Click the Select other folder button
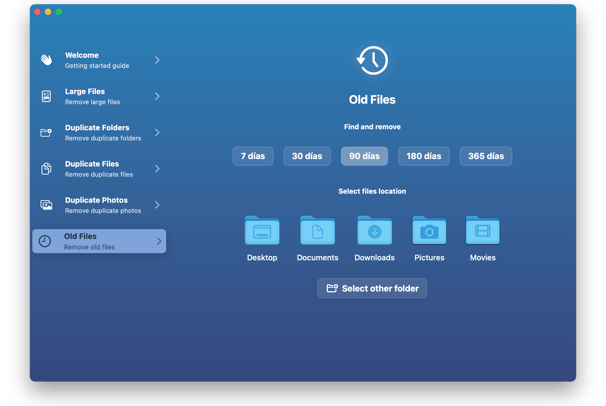The image size is (606, 406). coord(372,288)
